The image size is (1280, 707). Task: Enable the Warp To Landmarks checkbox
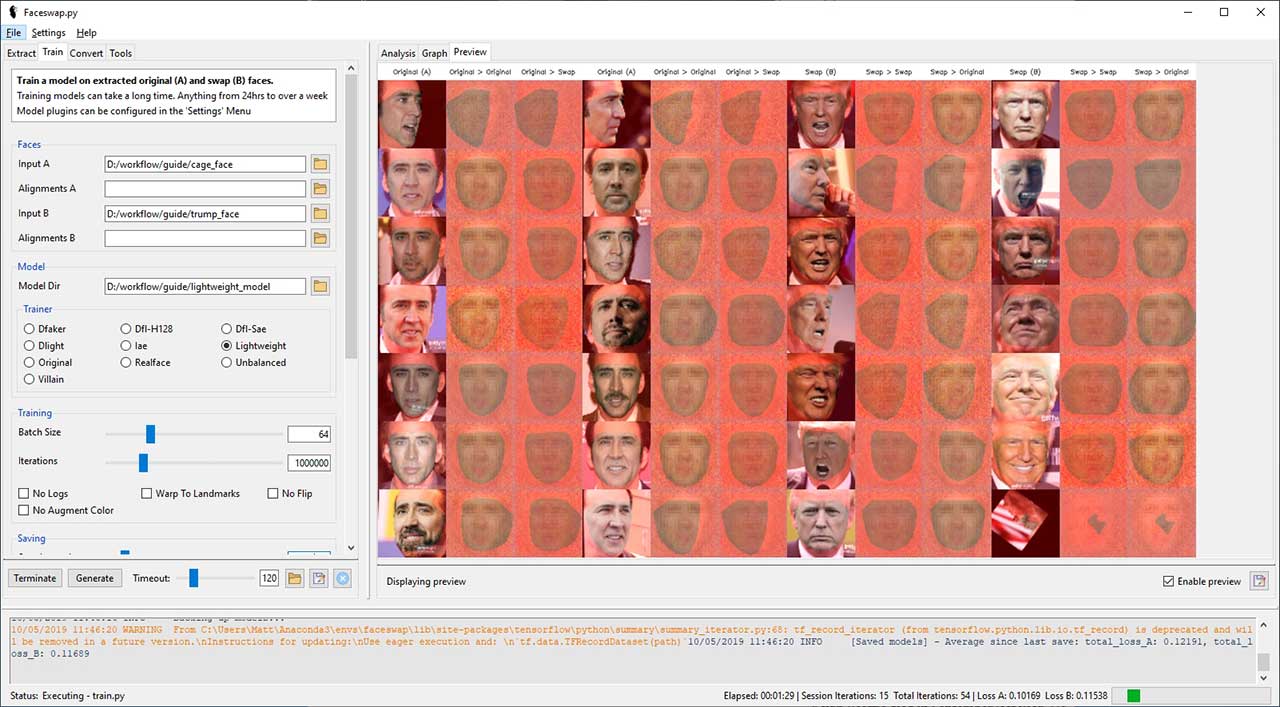147,494
